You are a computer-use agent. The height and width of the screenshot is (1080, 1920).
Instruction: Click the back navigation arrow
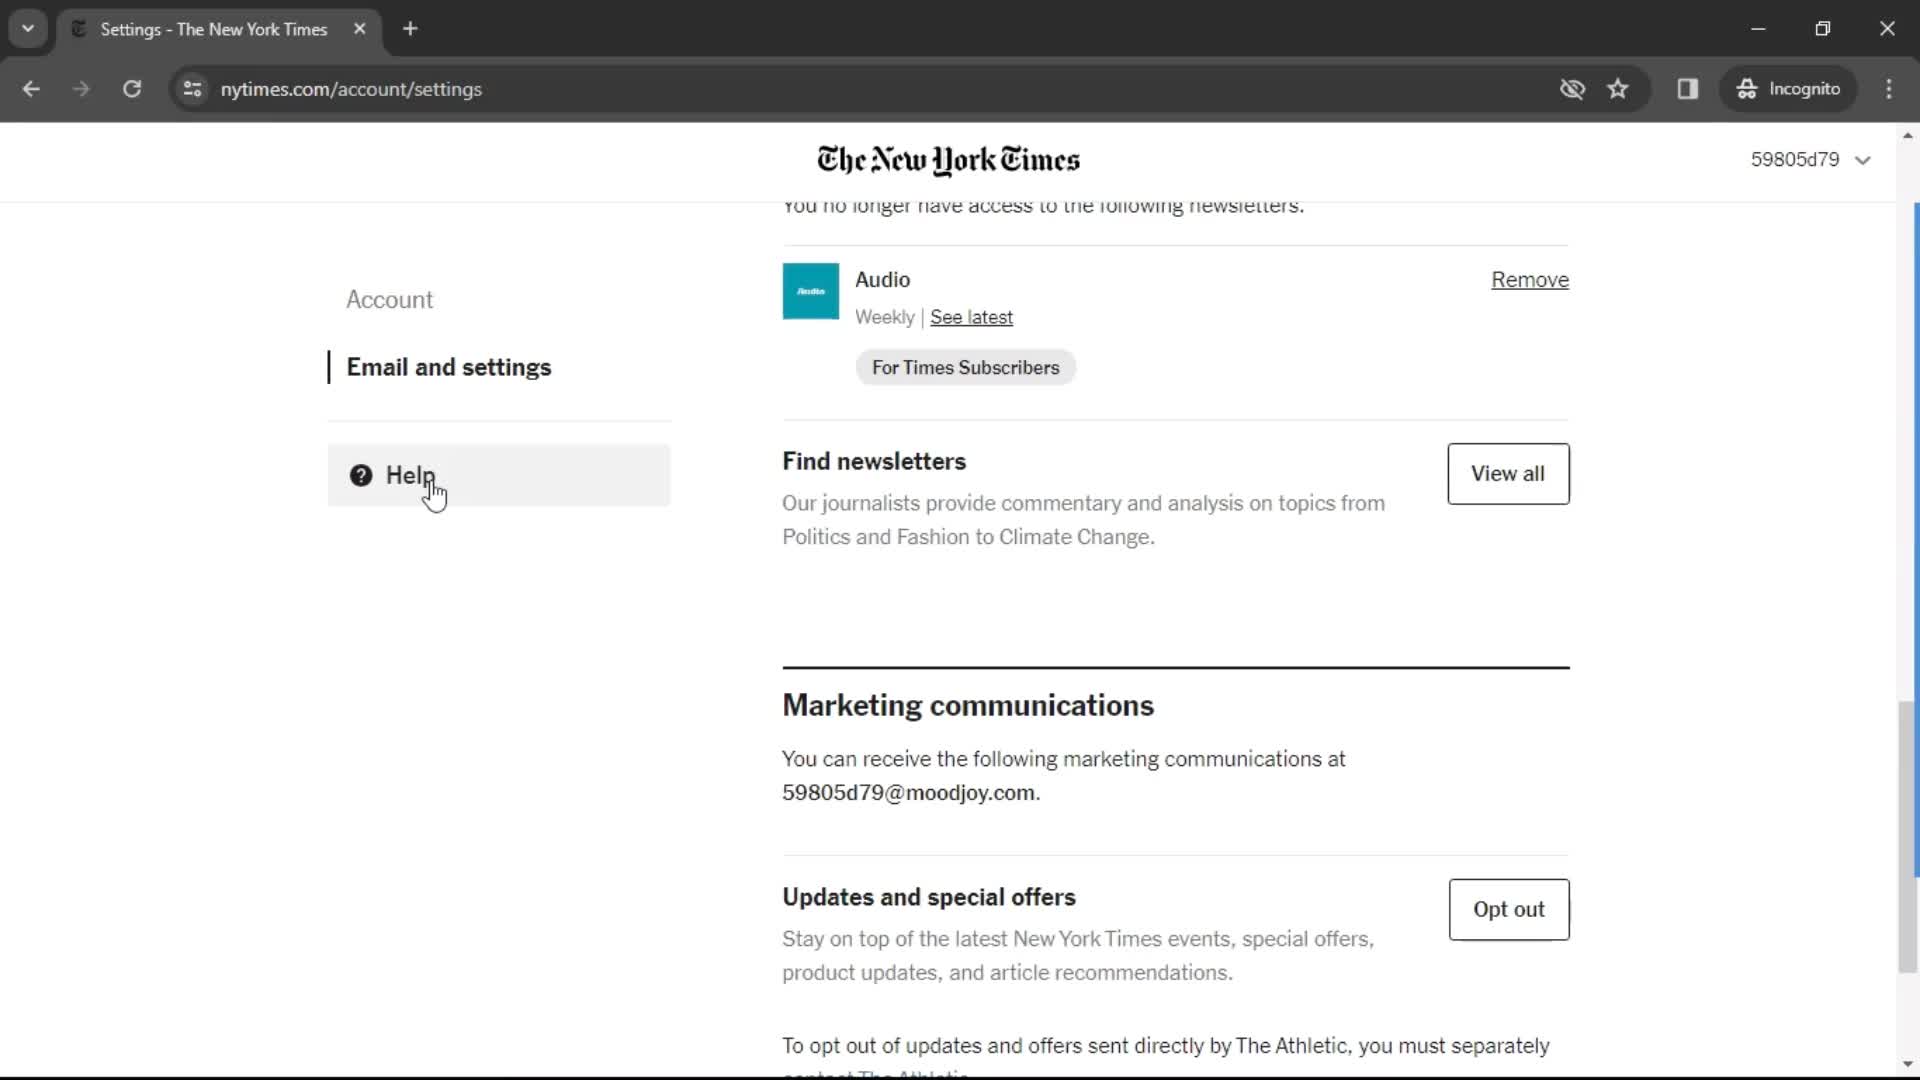[x=32, y=90]
